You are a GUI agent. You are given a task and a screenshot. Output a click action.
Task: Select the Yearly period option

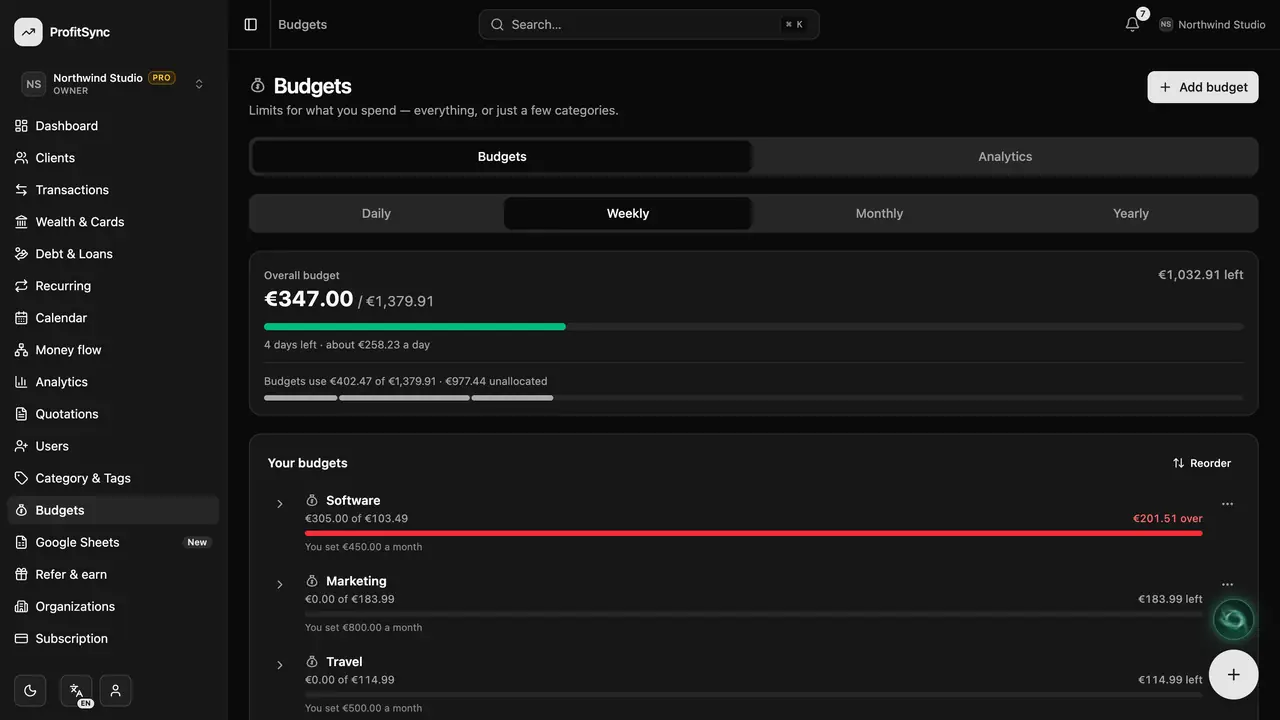click(1131, 213)
